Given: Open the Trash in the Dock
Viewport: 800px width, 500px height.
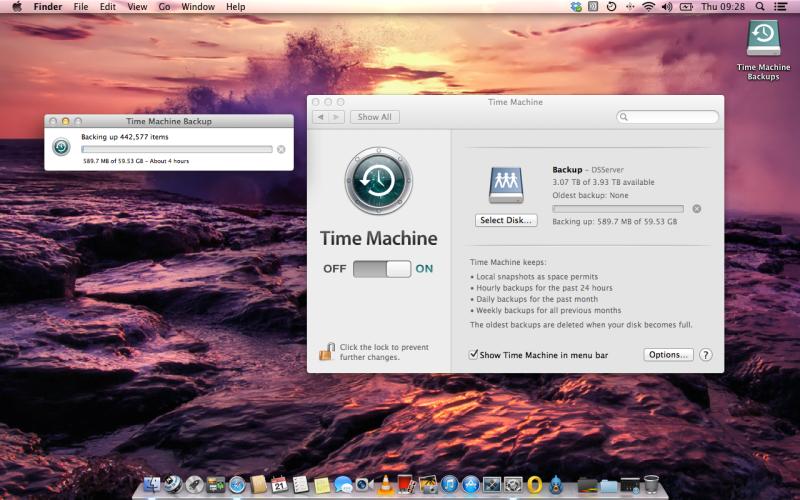Looking at the screenshot, I should (x=651, y=484).
